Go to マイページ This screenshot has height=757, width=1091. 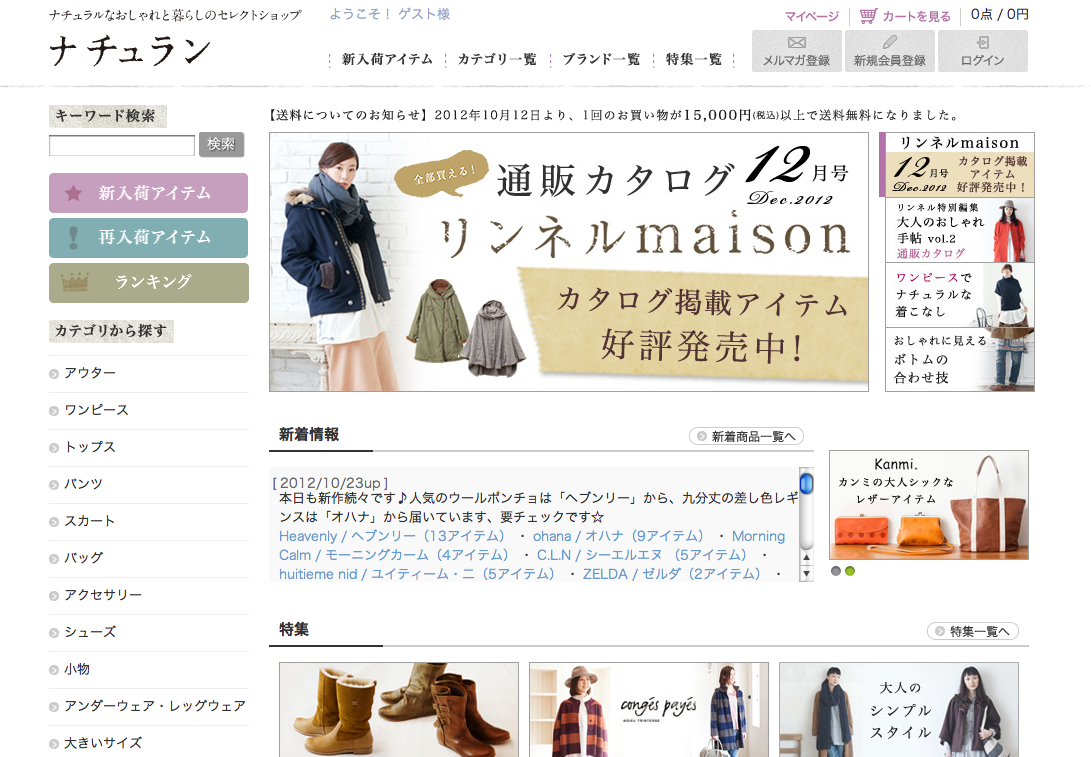click(811, 16)
